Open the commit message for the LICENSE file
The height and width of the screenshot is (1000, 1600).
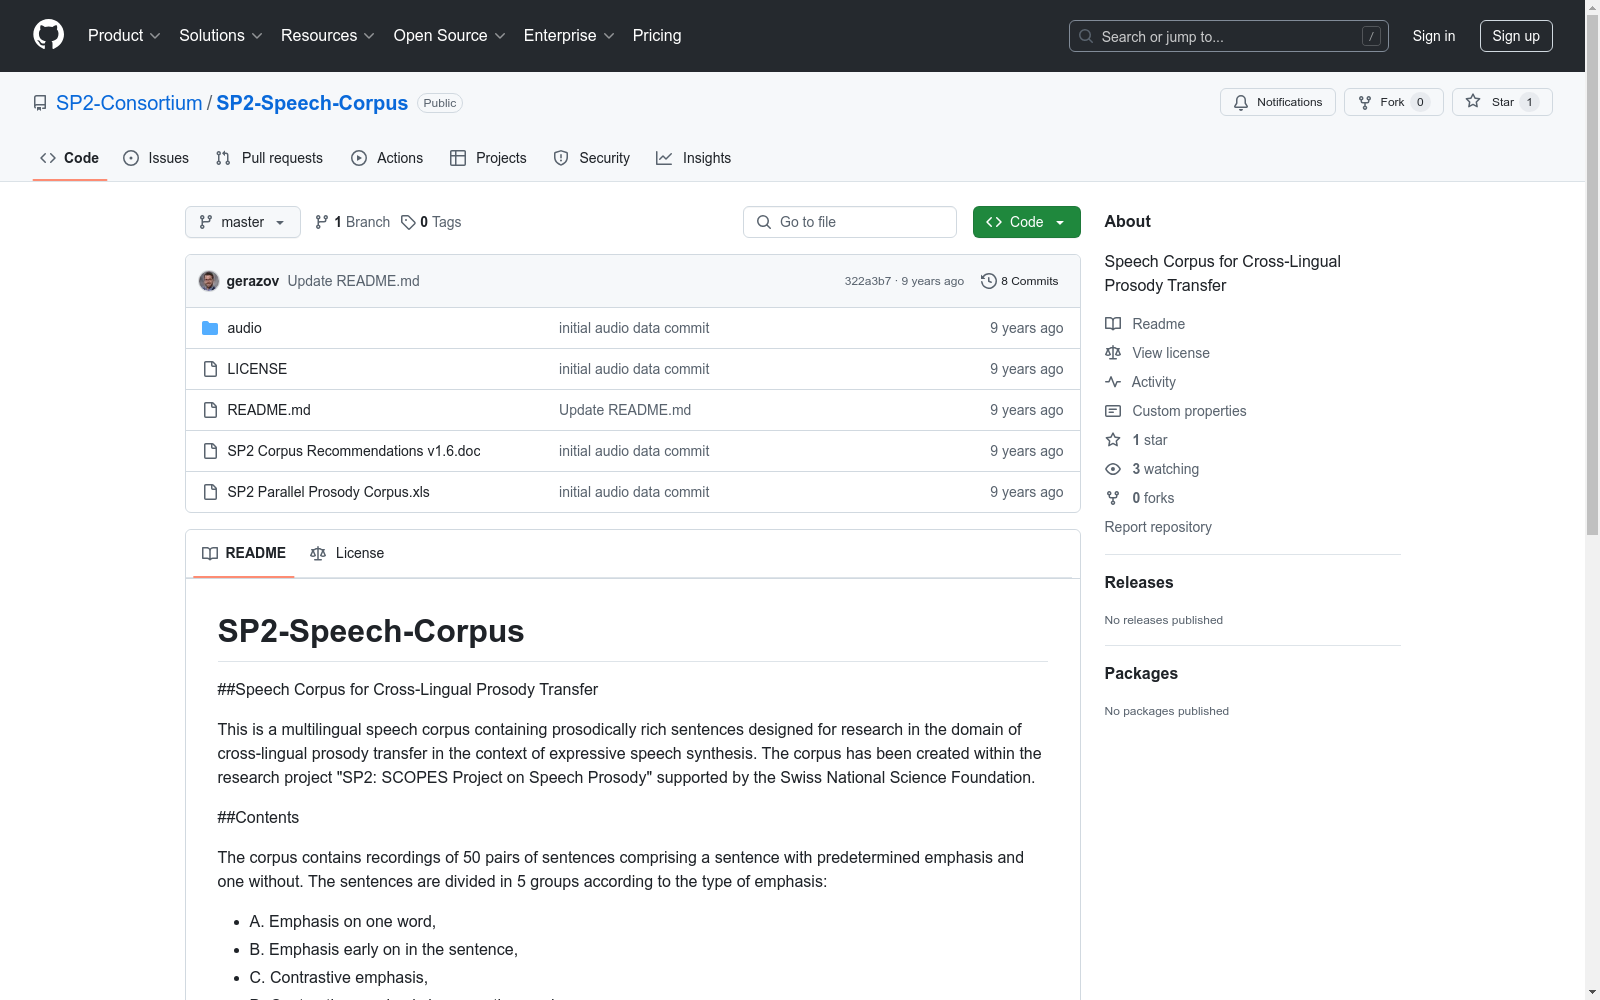pyautogui.click(x=634, y=369)
